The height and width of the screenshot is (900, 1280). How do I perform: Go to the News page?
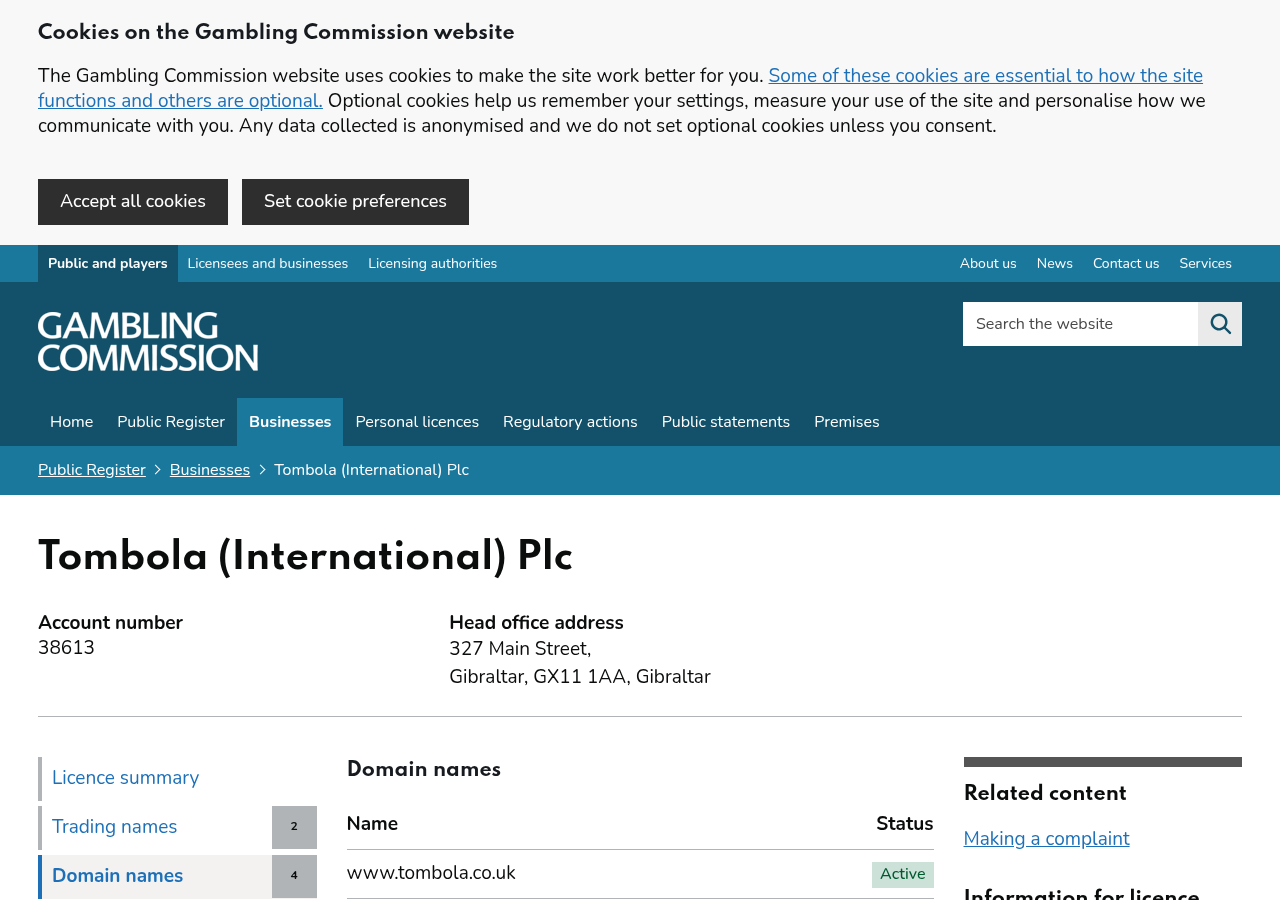coord(1054,264)
